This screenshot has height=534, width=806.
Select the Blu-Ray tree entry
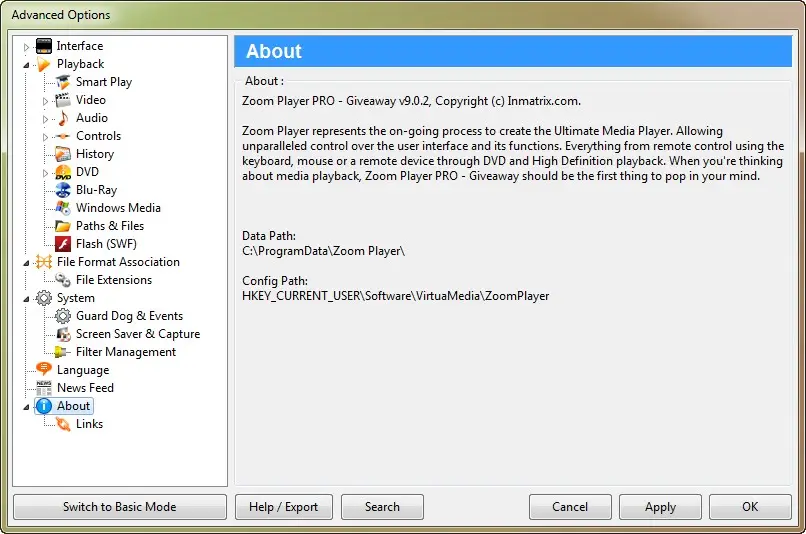pos(97,190)
